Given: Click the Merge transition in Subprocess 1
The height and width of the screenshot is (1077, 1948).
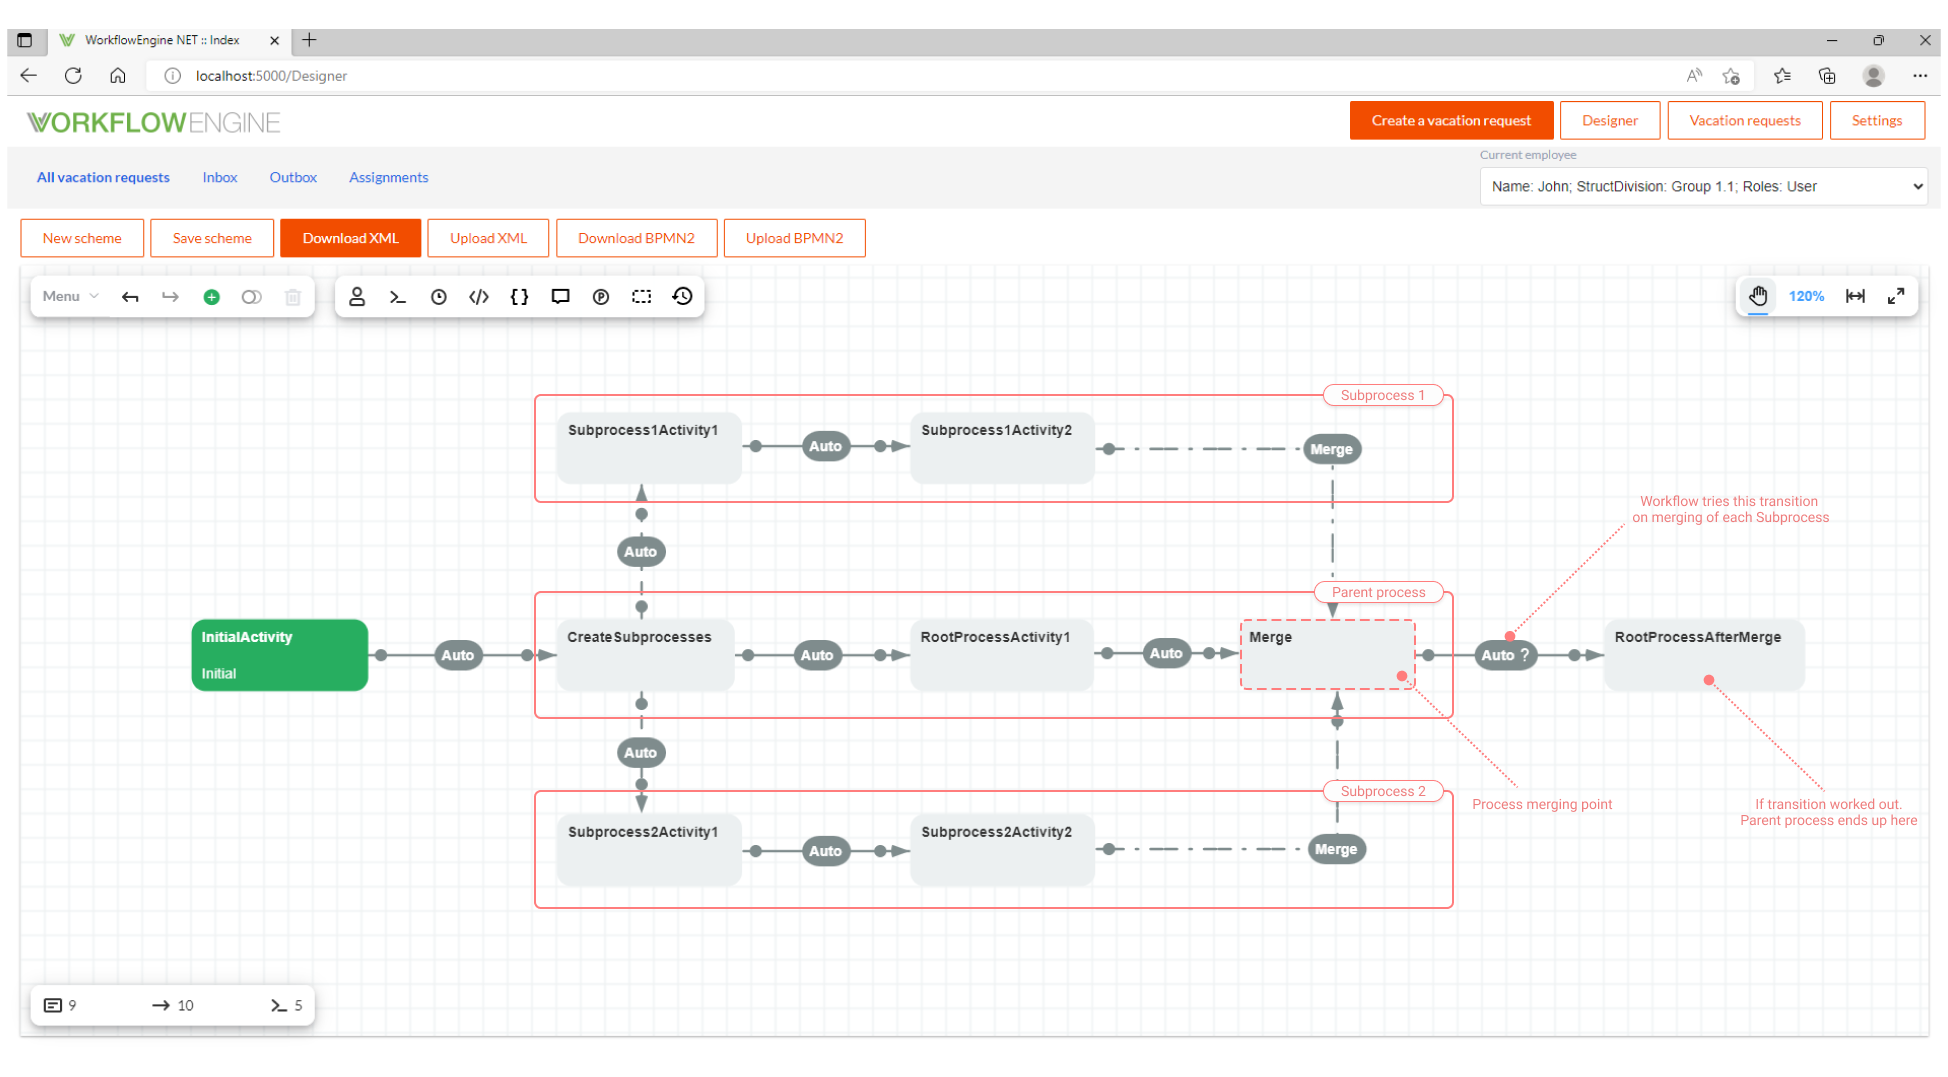Looking at the screenshot, I should click(1331, 450).
